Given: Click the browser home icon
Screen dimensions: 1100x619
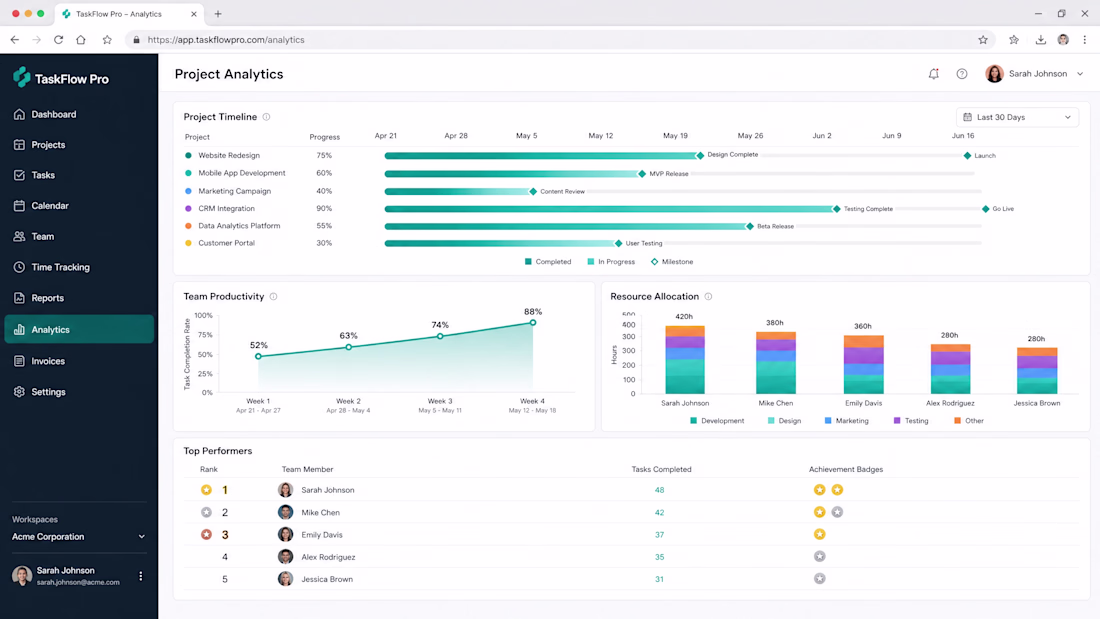Looking at the screenshot, I should click(81, 40).
